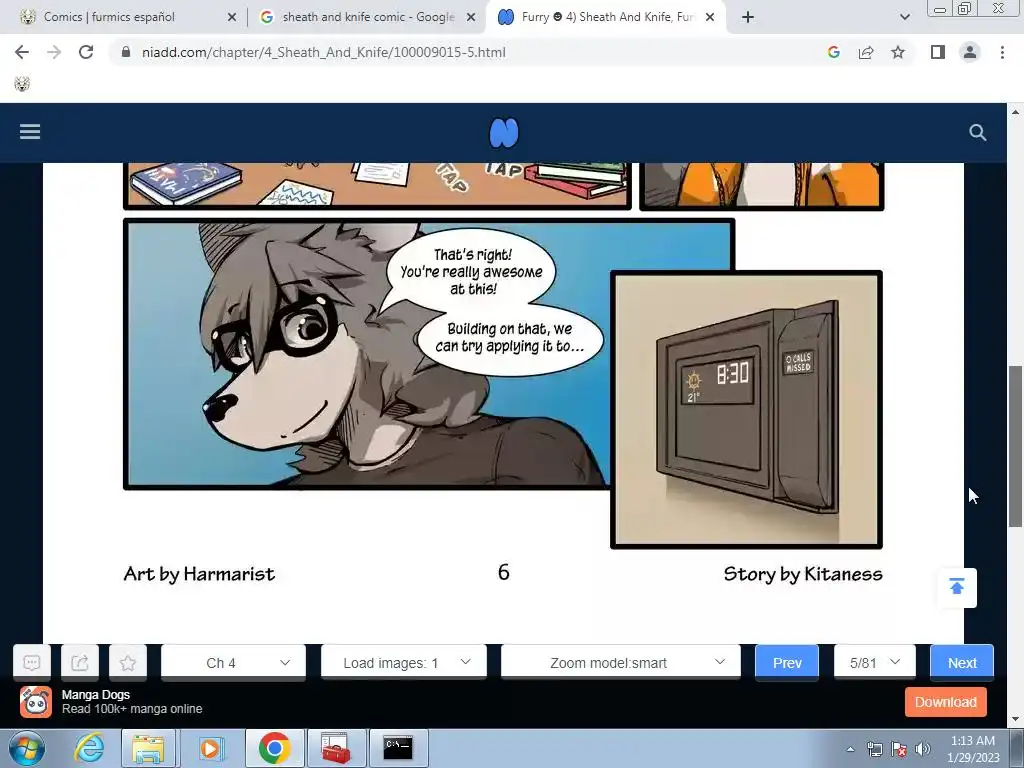
Task: Go to next page with Next button
Action: coord(962,663)
